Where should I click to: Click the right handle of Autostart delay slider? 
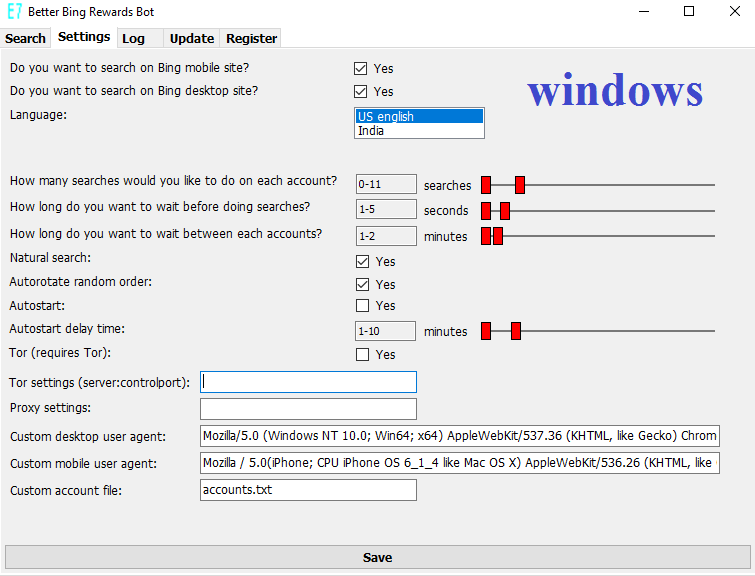click(516, 331)
